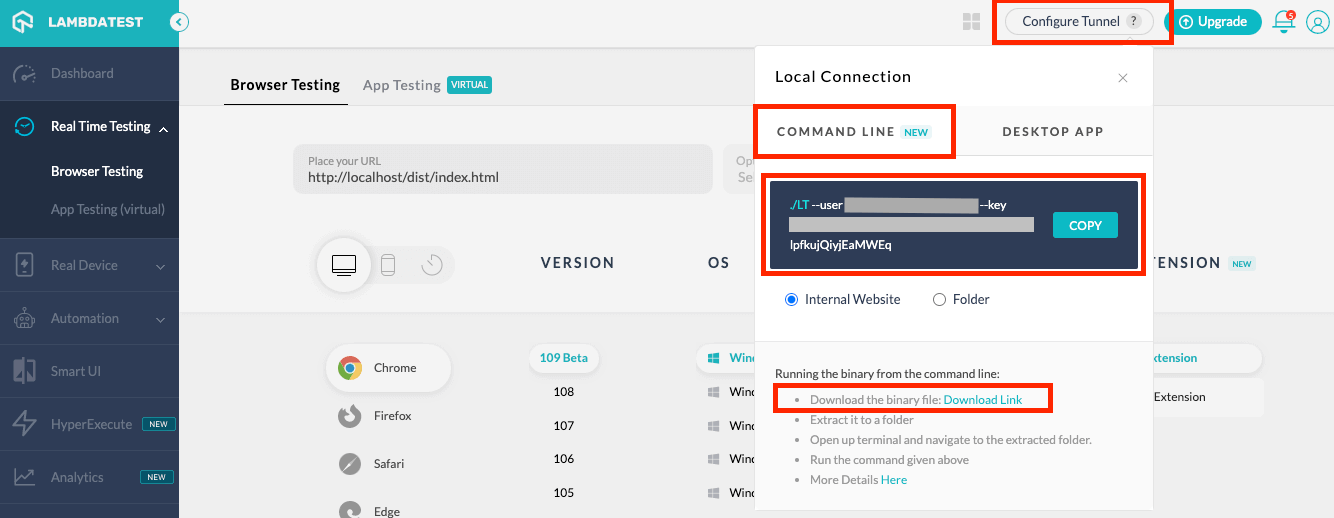Collapse the sidebar with the arrow button
The width and height of the screenshot is (1334, 518).
(x=179, y=22)
